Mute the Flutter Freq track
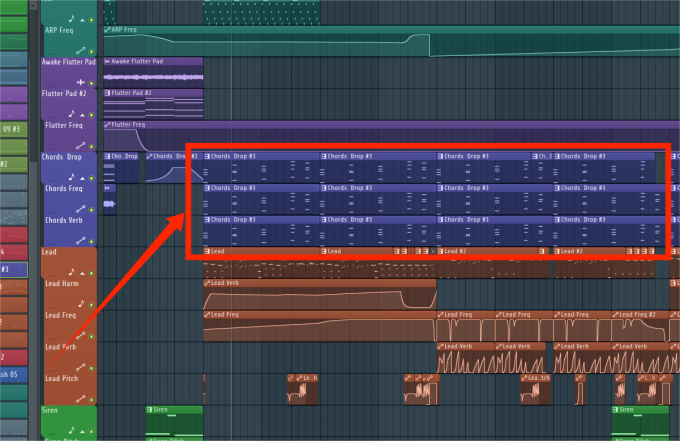This screenshot has height=441, width=680. tap(92, 147)
